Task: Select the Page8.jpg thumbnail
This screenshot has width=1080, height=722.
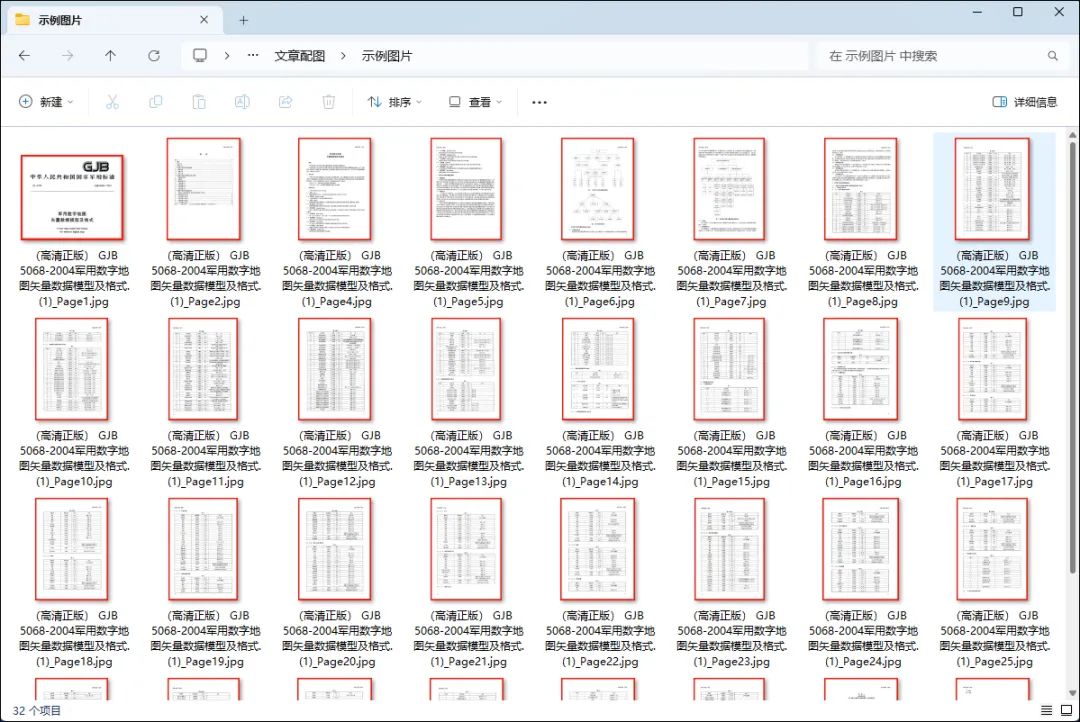Action: pyautogui.click(x=861, y=189)
